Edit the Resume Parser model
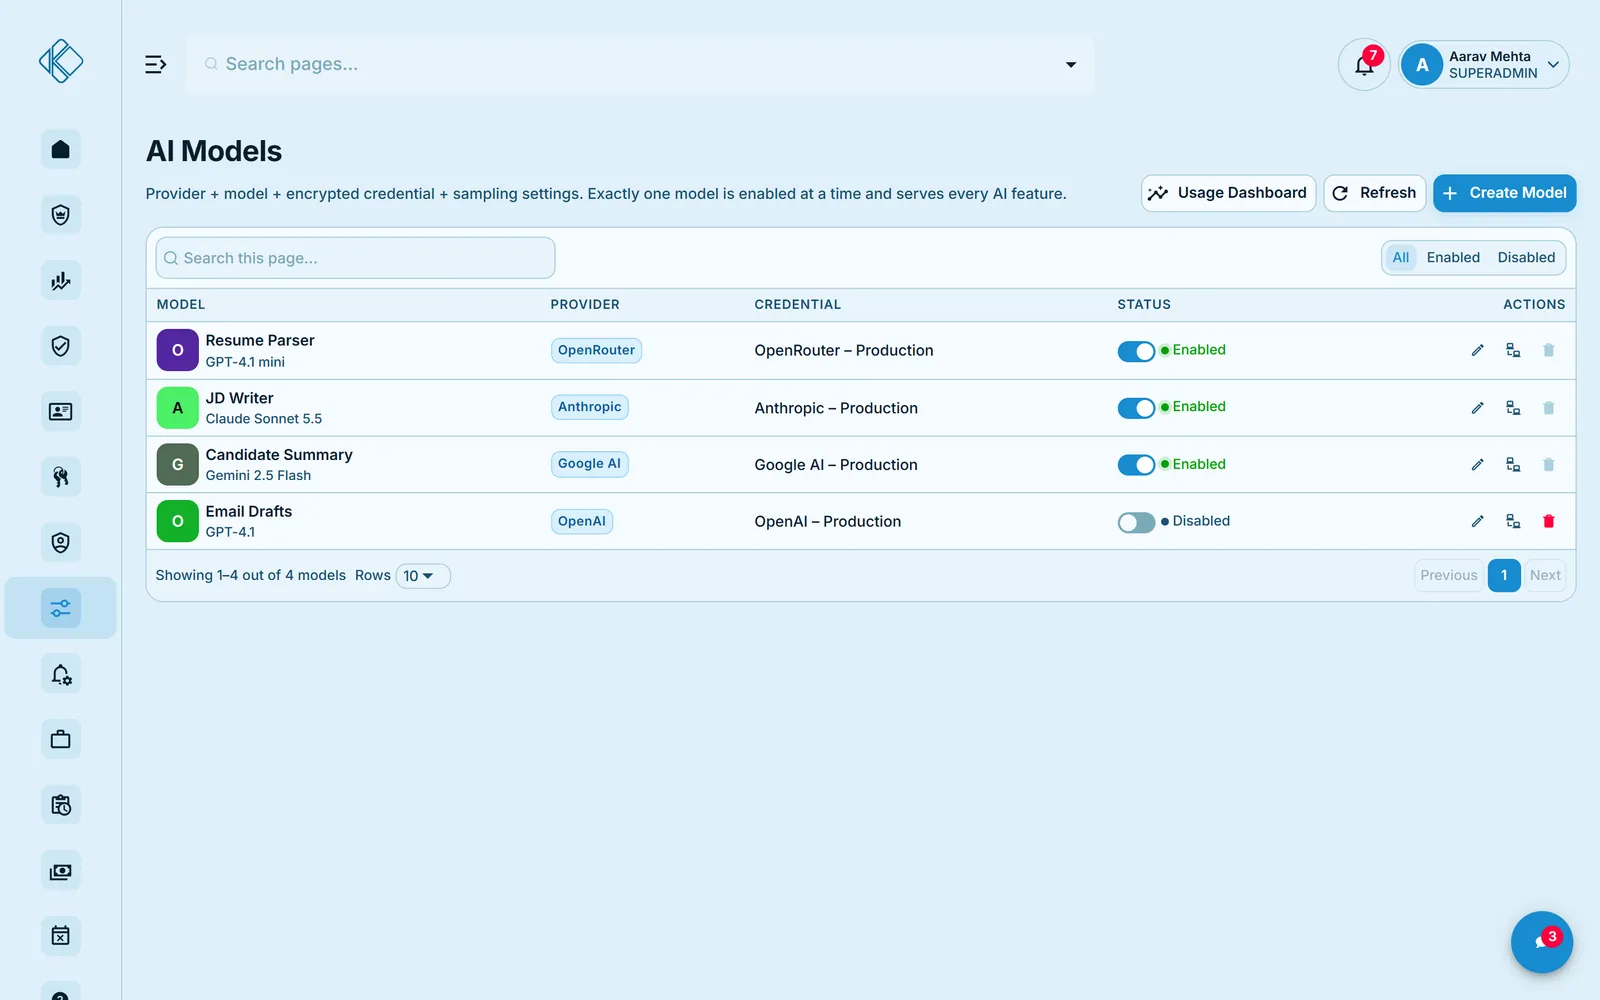Viewport: 1600px width, 1000px height. (x=1477, y=350)
